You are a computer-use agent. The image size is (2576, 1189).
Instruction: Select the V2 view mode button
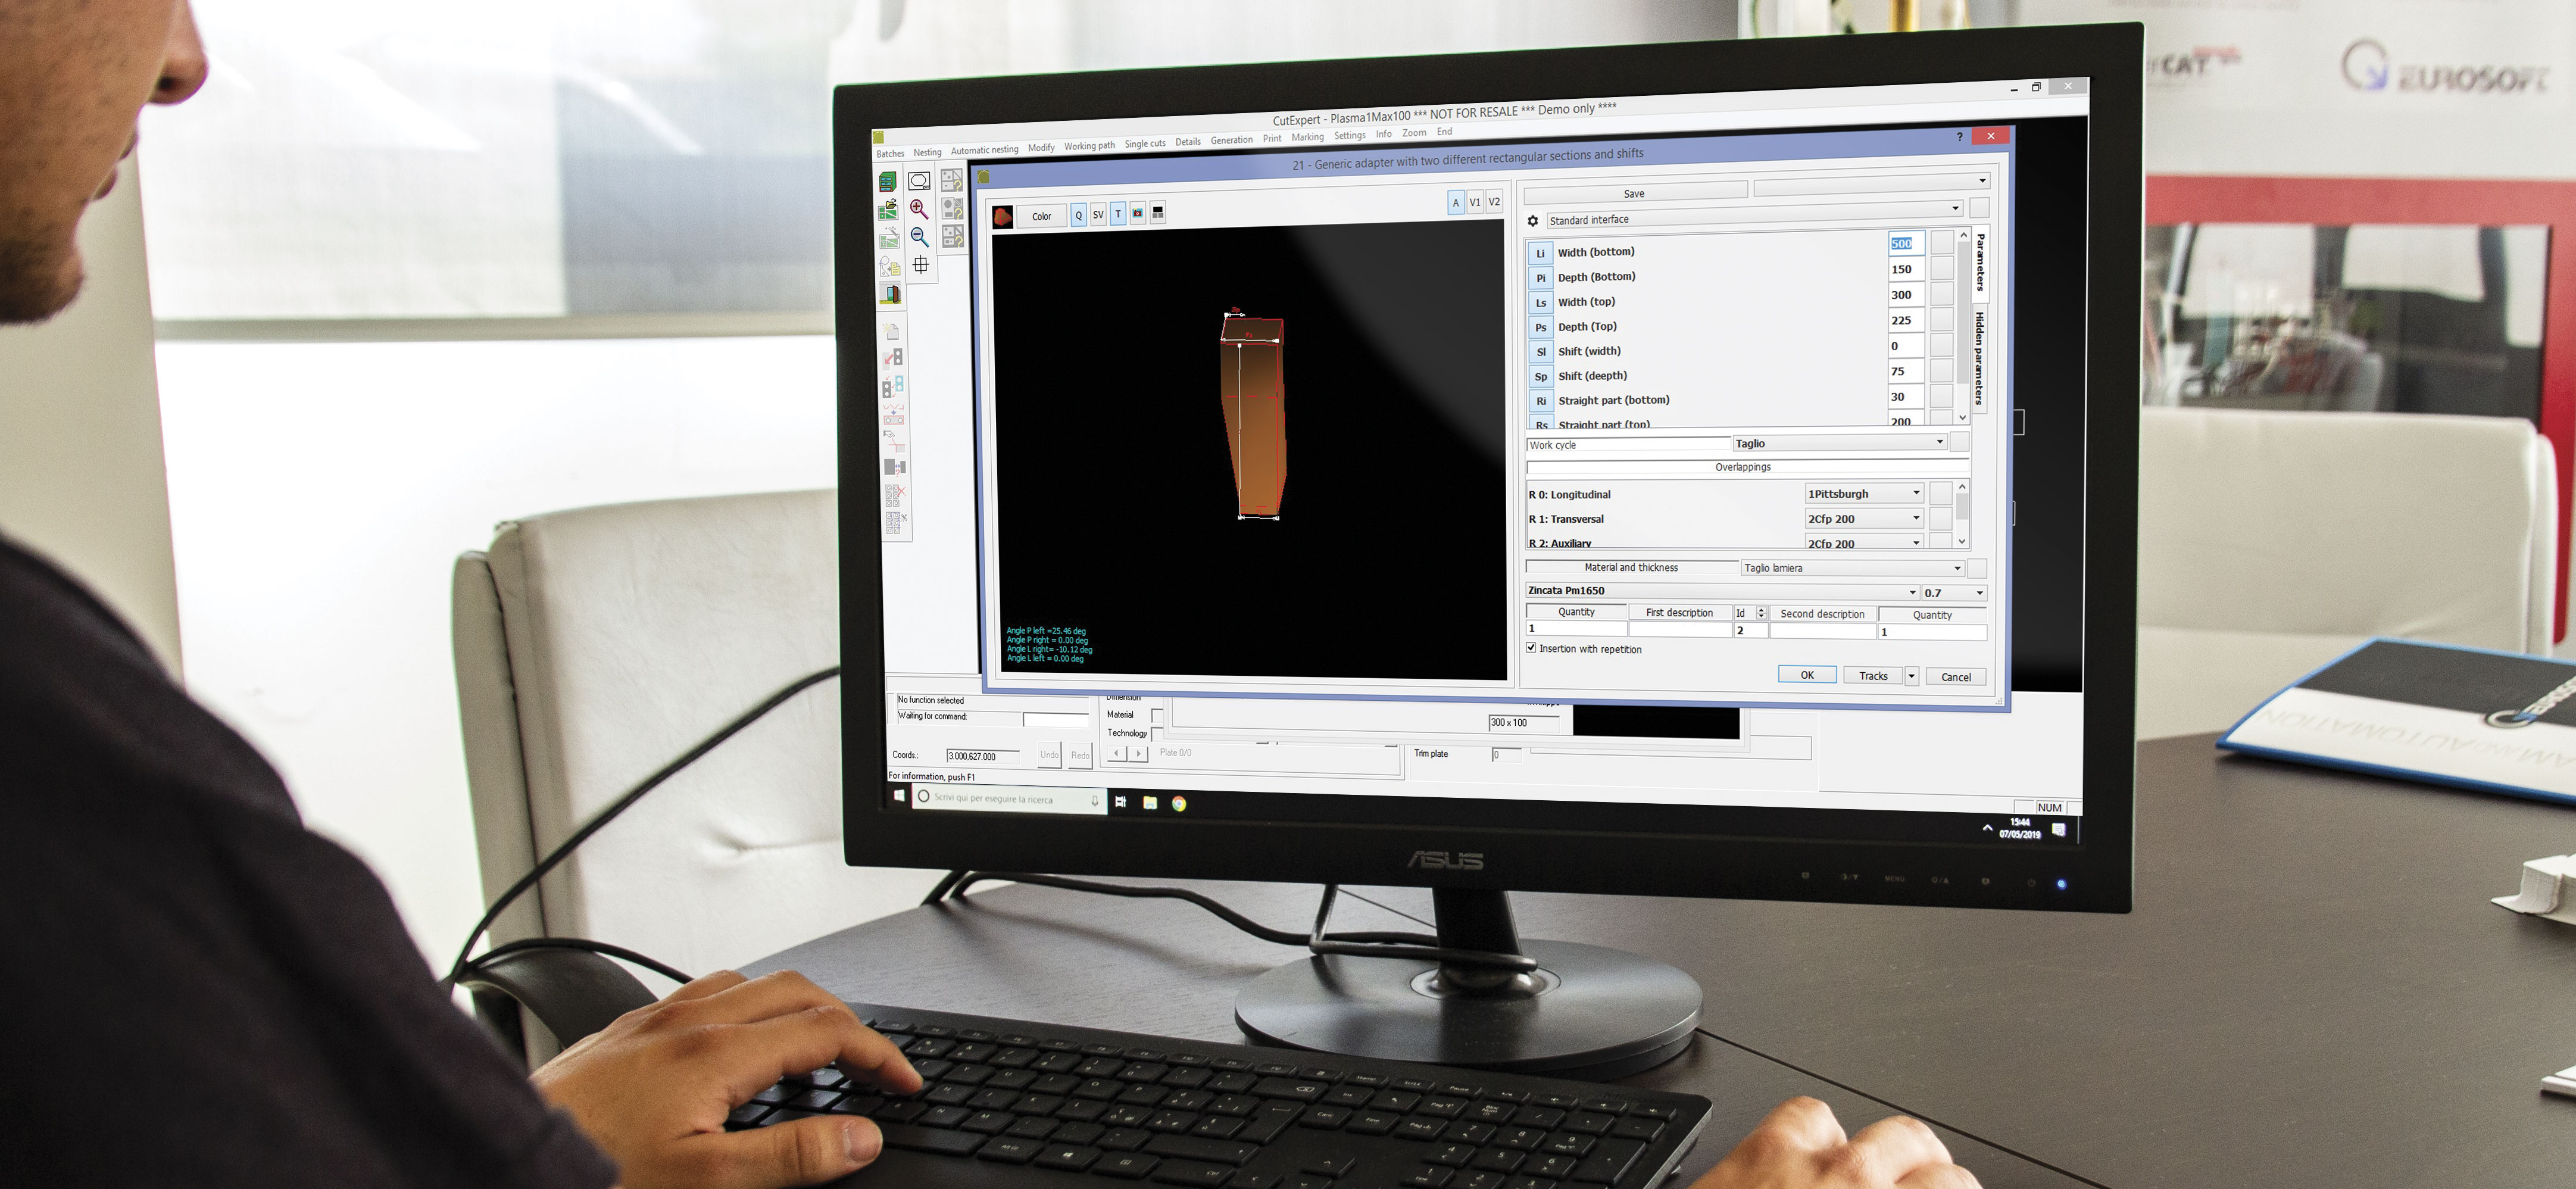1494,201
